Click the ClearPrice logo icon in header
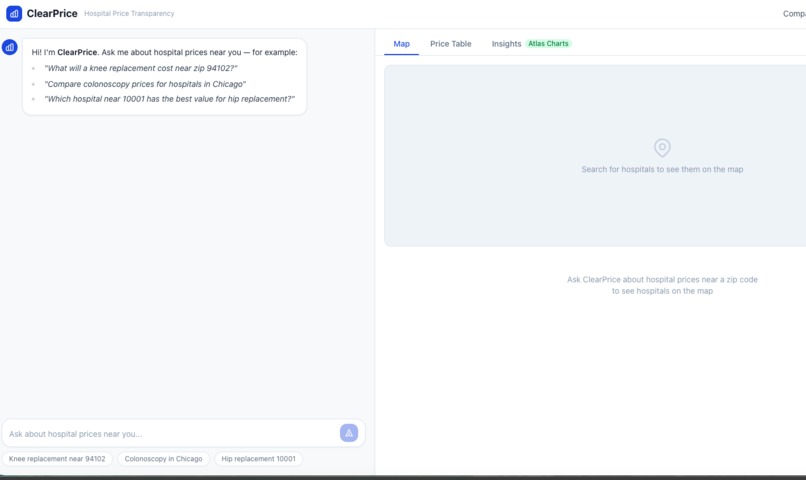The width and height of the screenshot is (806, 480). (x=14, y=13)
